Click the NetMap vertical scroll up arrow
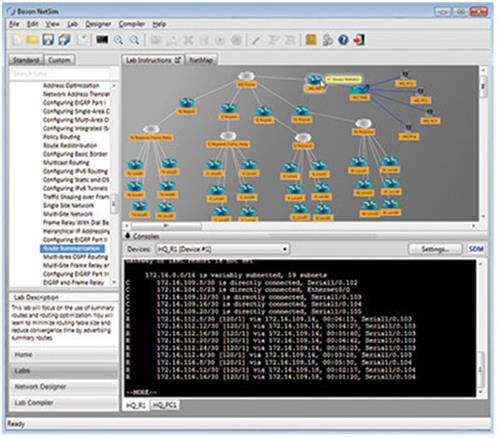Viewport: 500px width, 438px height. [x=483, y=70]
